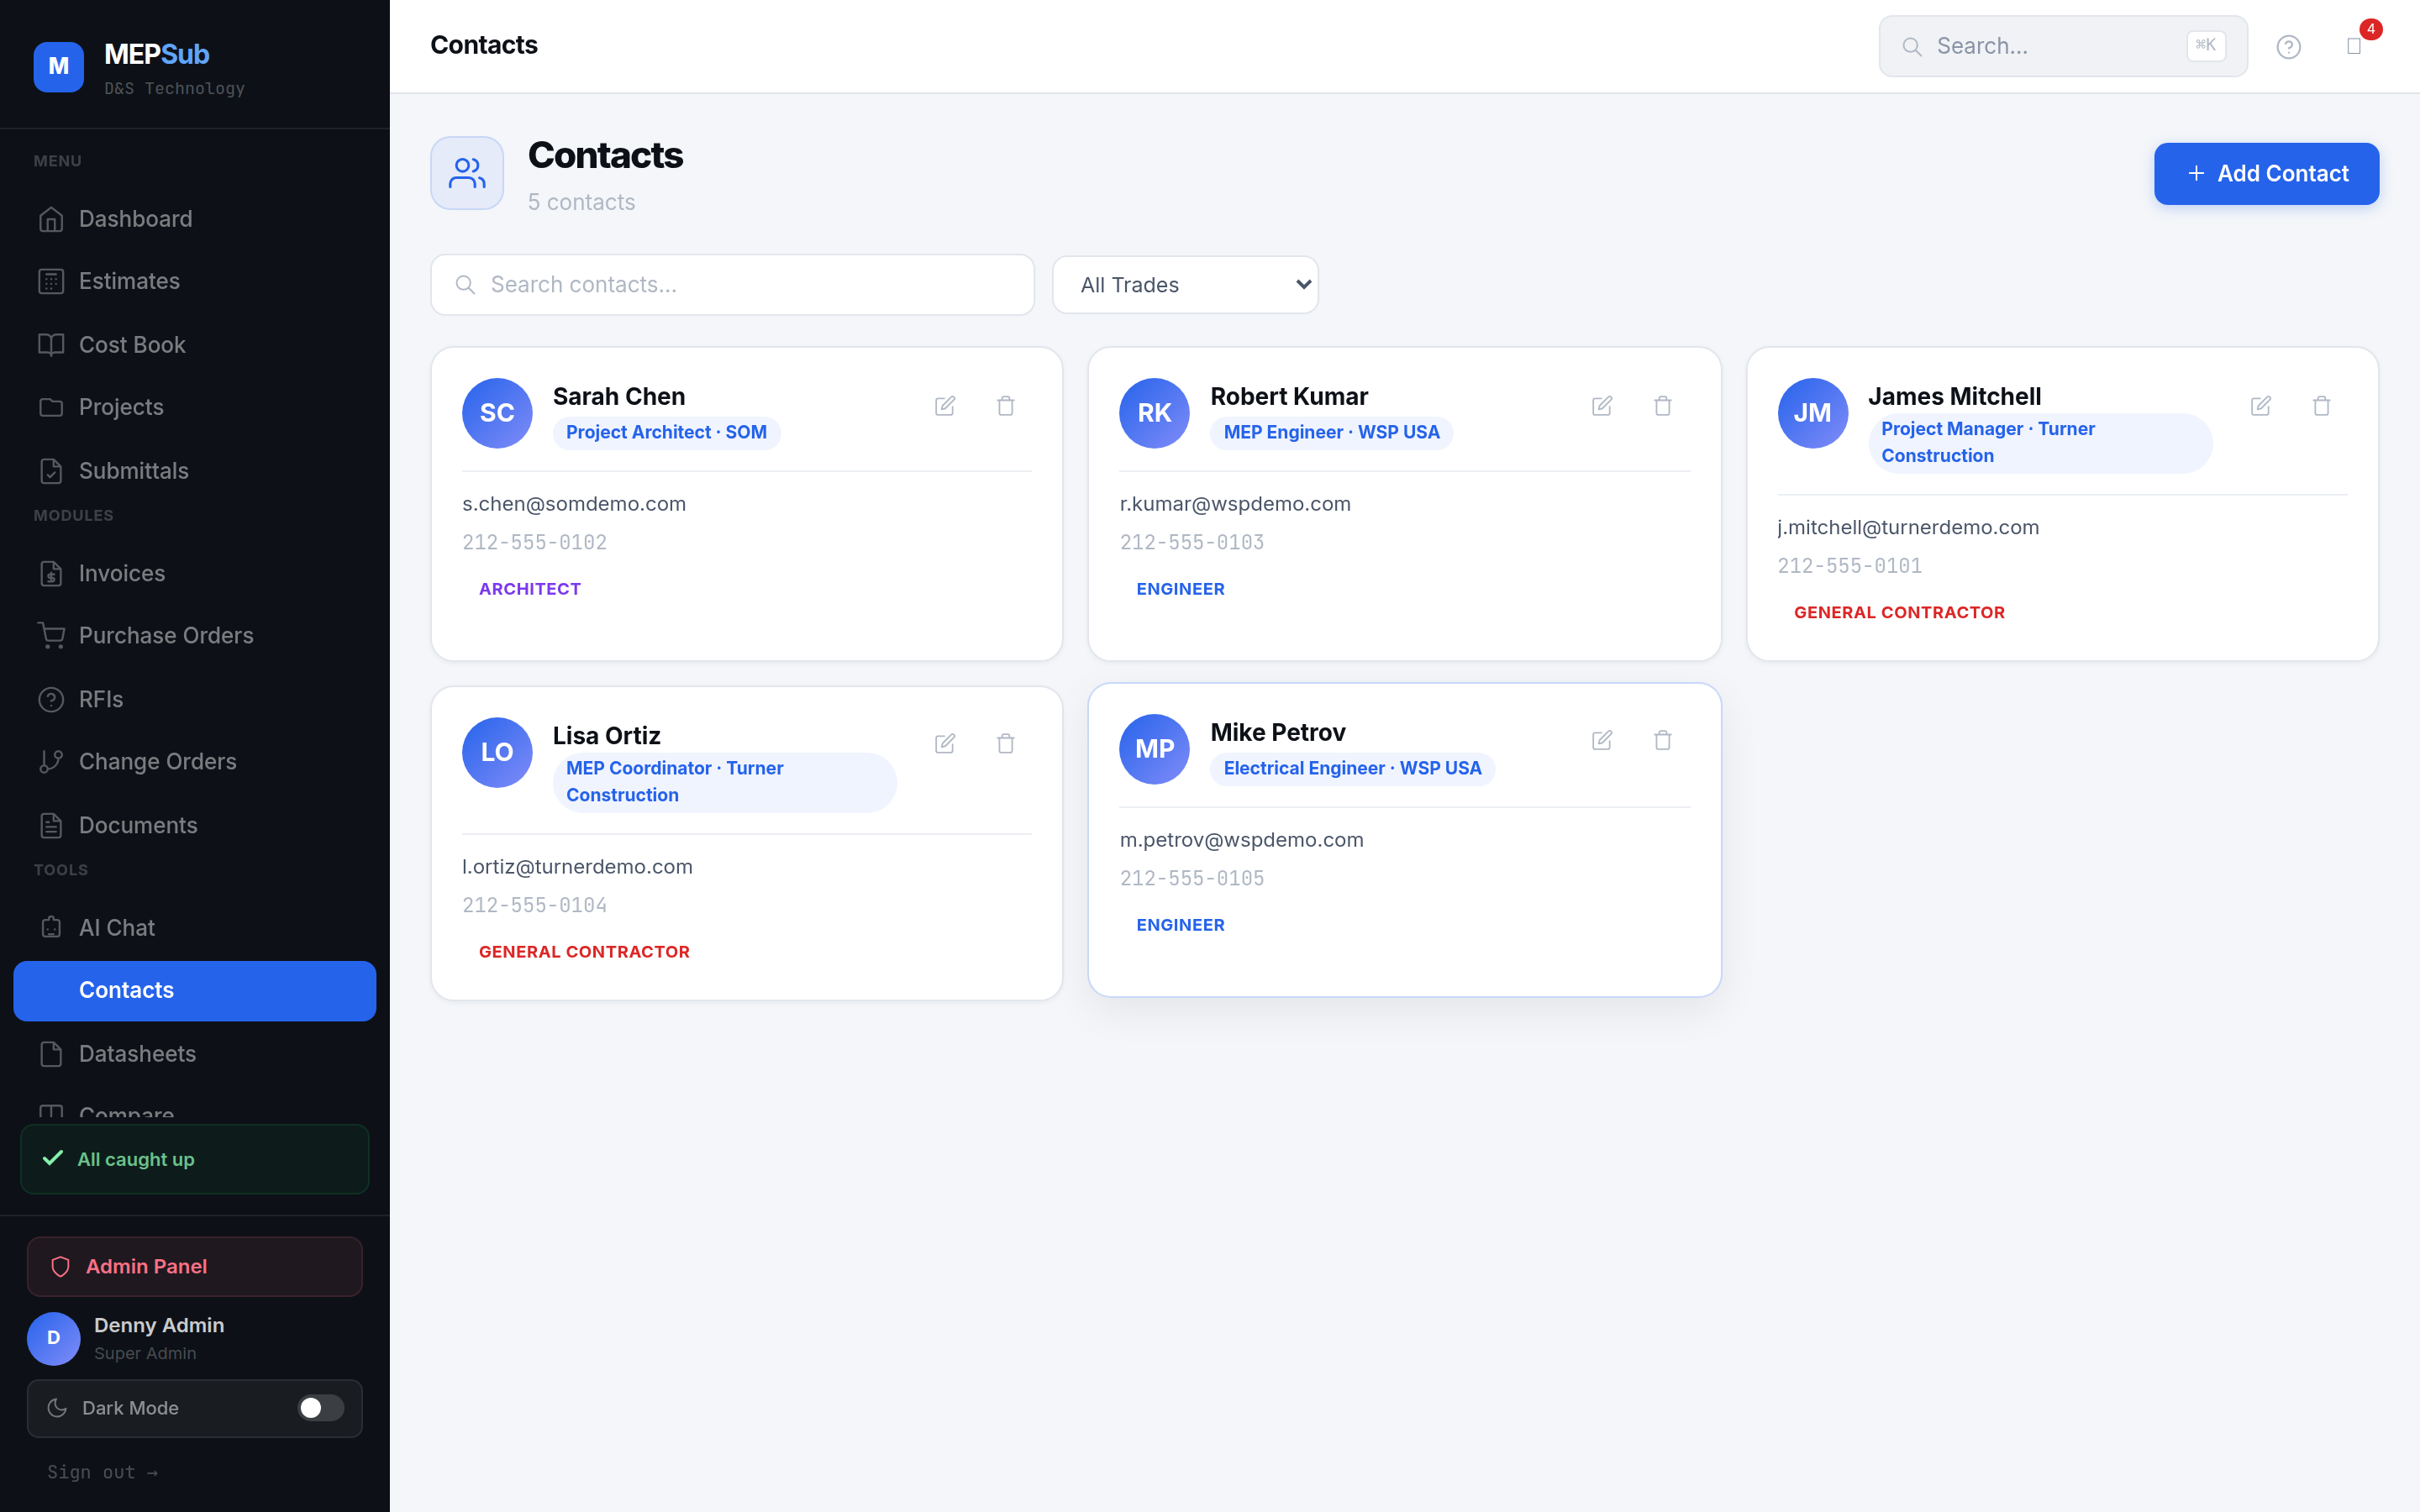Open the Cost Book module
This screenshot has width=2420, height=1512.
tap(131, 344)
